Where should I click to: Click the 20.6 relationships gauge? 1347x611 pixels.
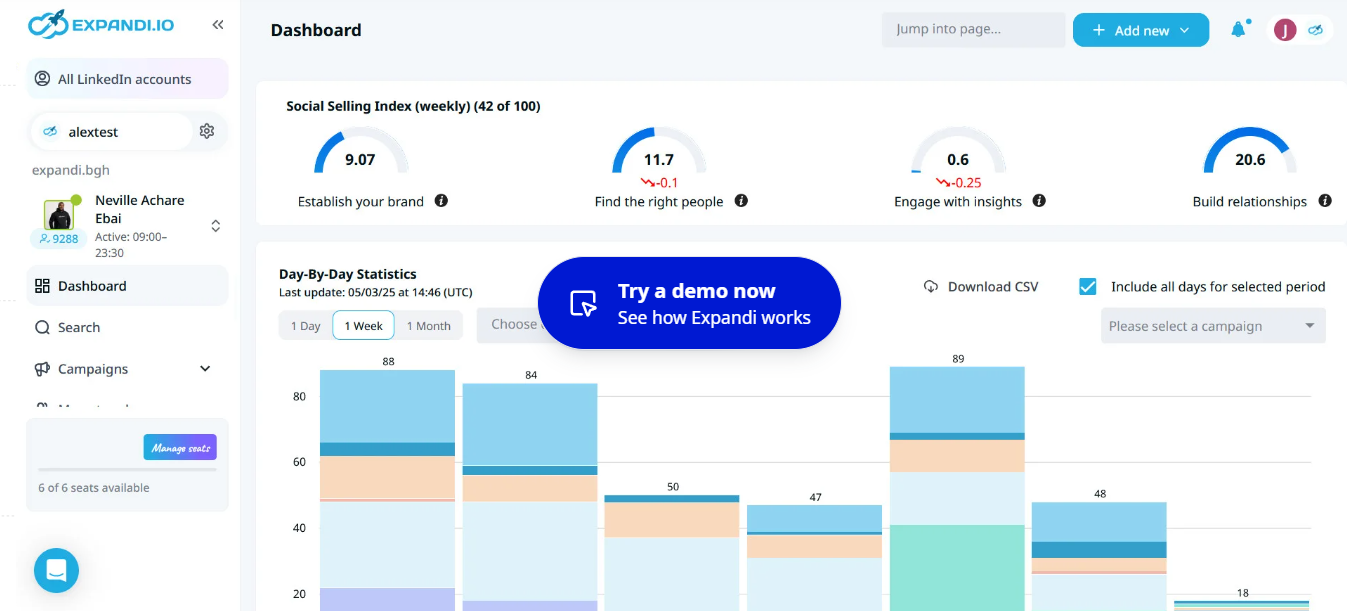[x=1250, y=151]
